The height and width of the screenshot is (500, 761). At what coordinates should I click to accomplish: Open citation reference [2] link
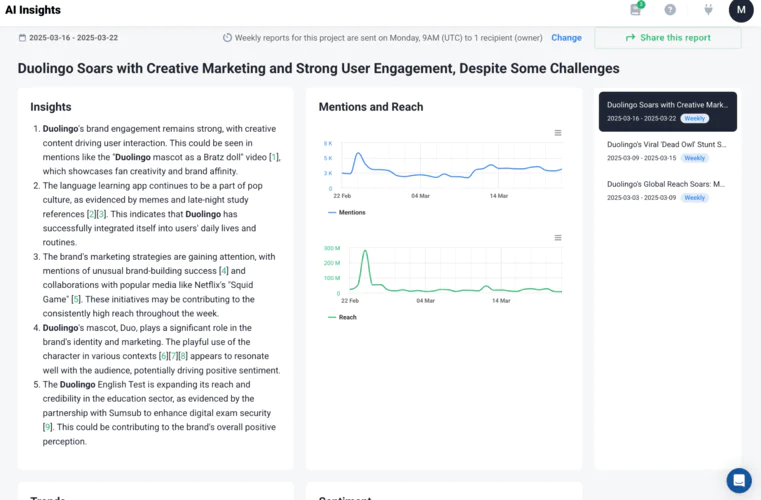coord(91,214)
